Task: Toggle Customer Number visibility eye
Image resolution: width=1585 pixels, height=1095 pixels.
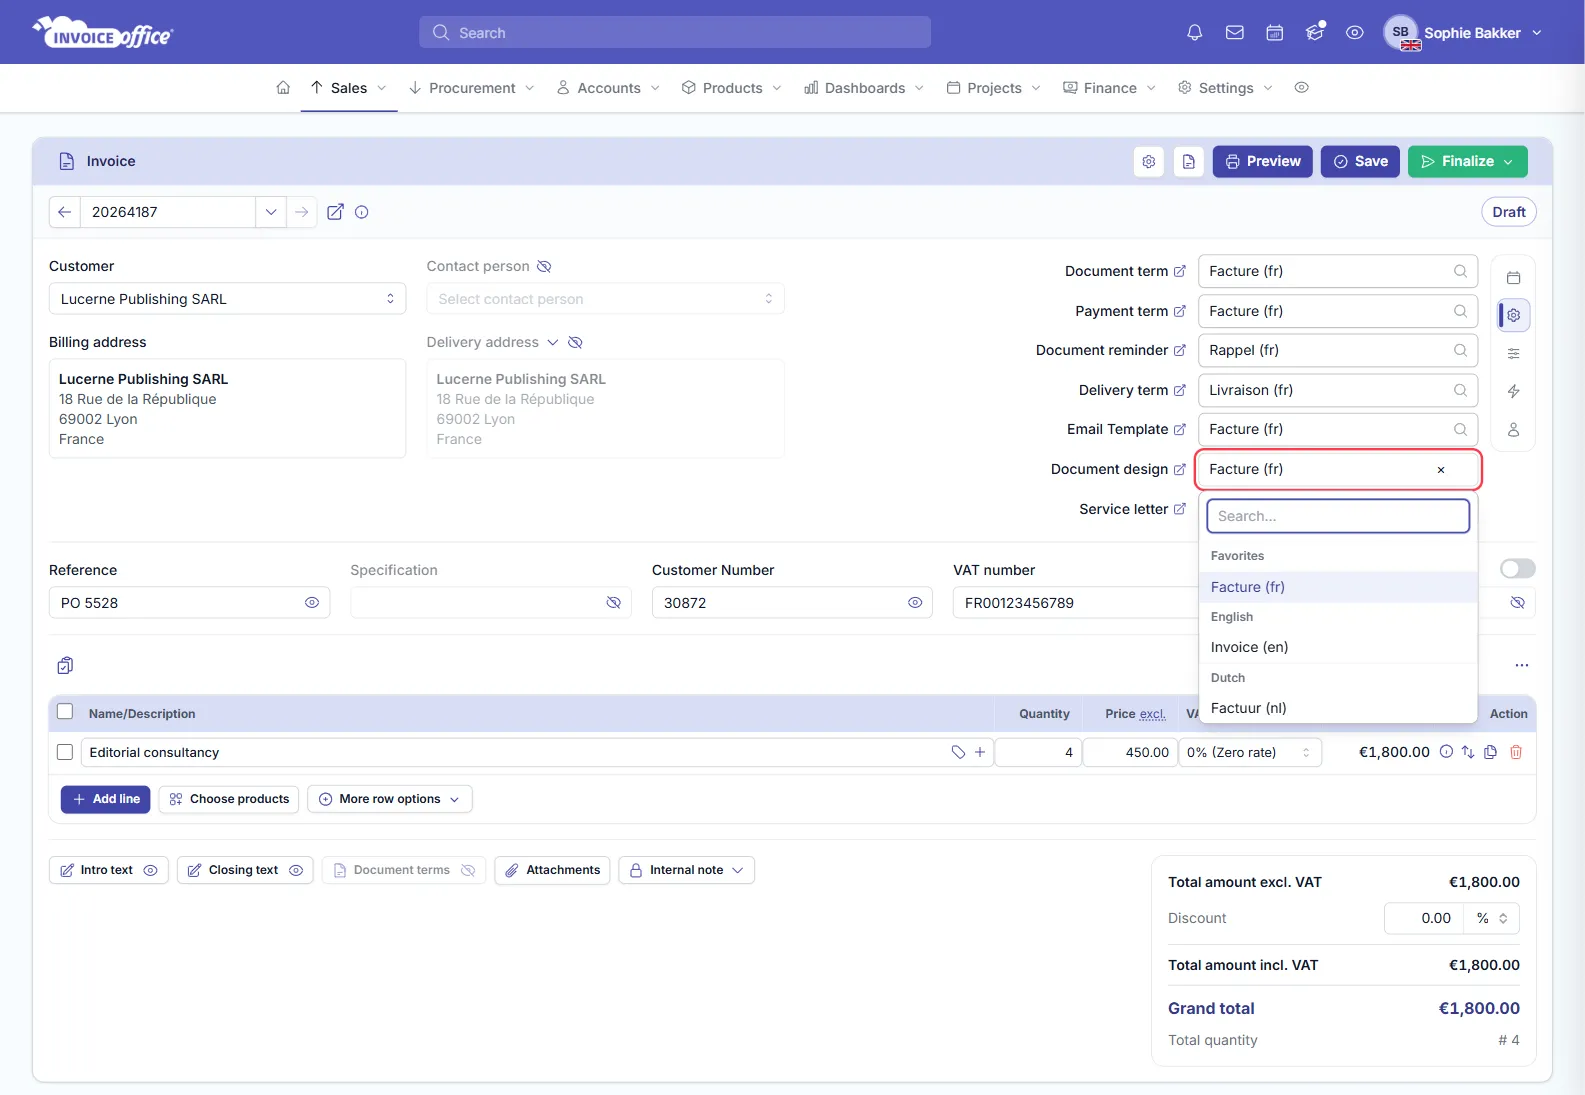Action: pyautogui.click(x=915, y=603)
